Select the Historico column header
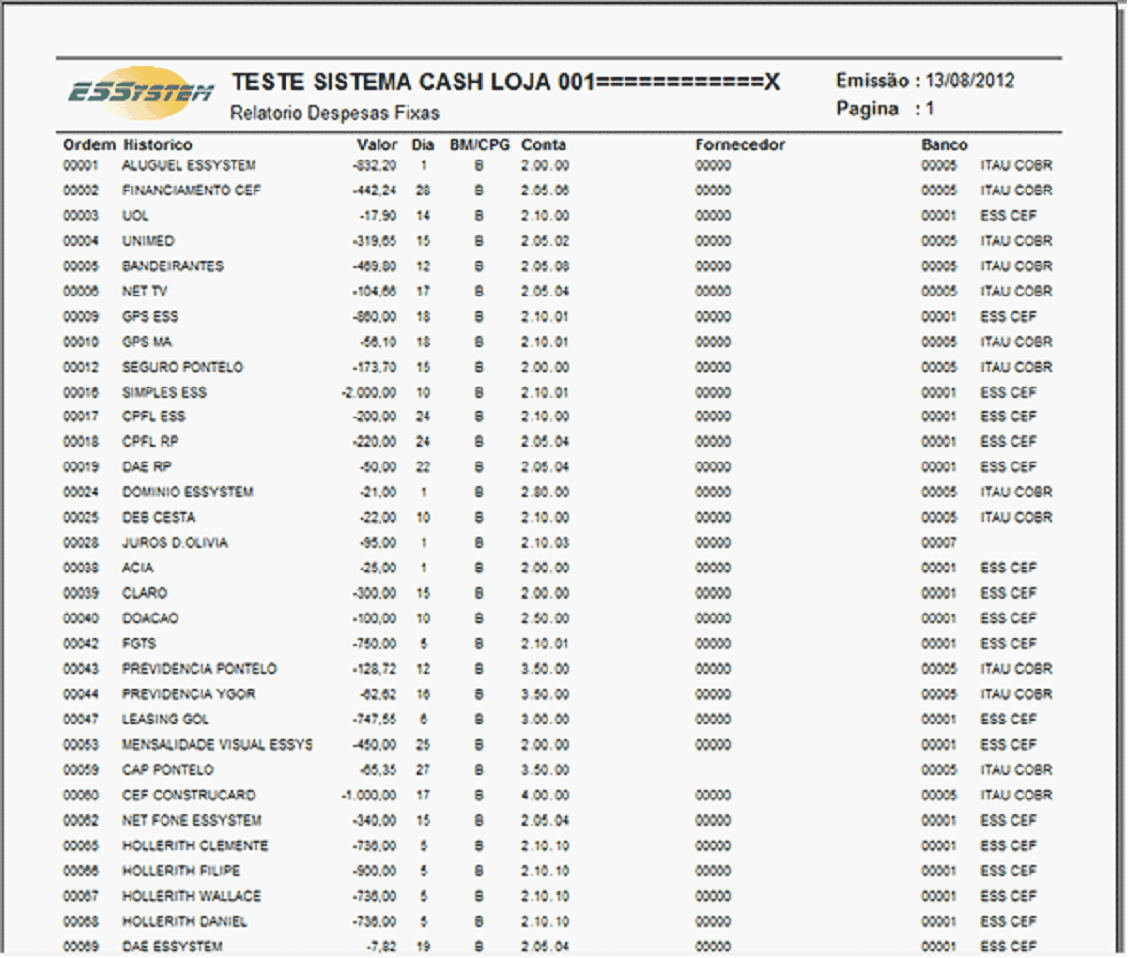 point(157,145)
